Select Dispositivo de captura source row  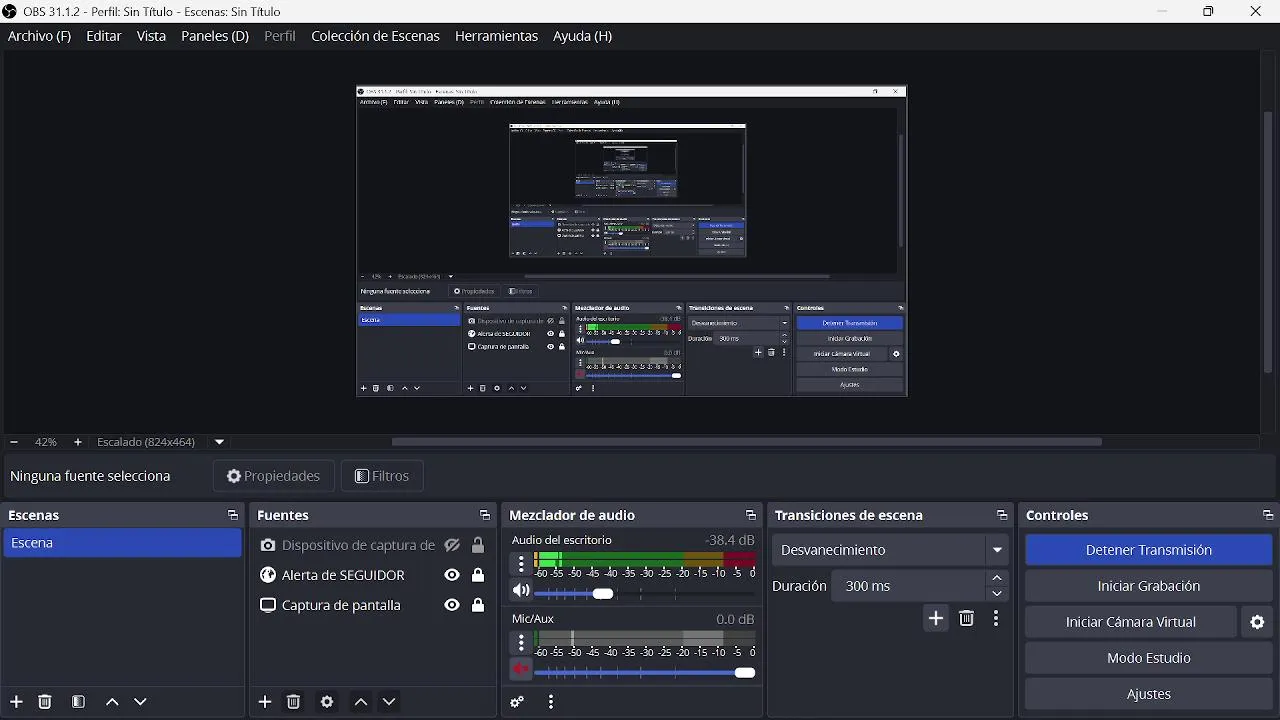[x=372, y=545]
